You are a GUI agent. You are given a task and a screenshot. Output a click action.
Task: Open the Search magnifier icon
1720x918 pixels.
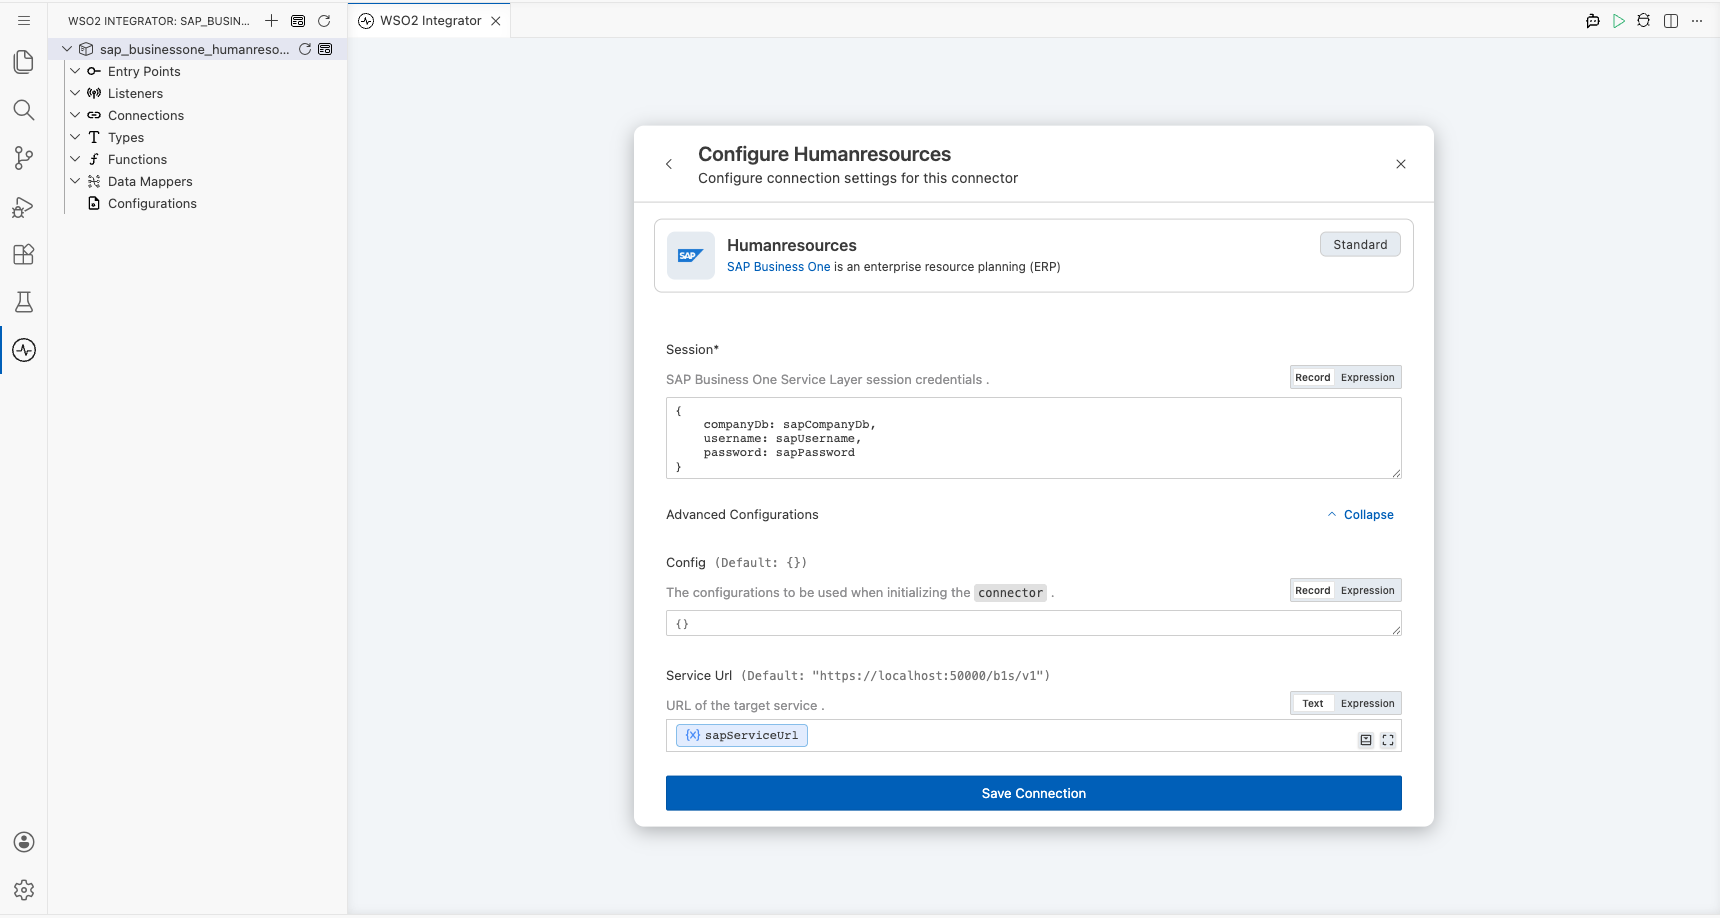24,110
